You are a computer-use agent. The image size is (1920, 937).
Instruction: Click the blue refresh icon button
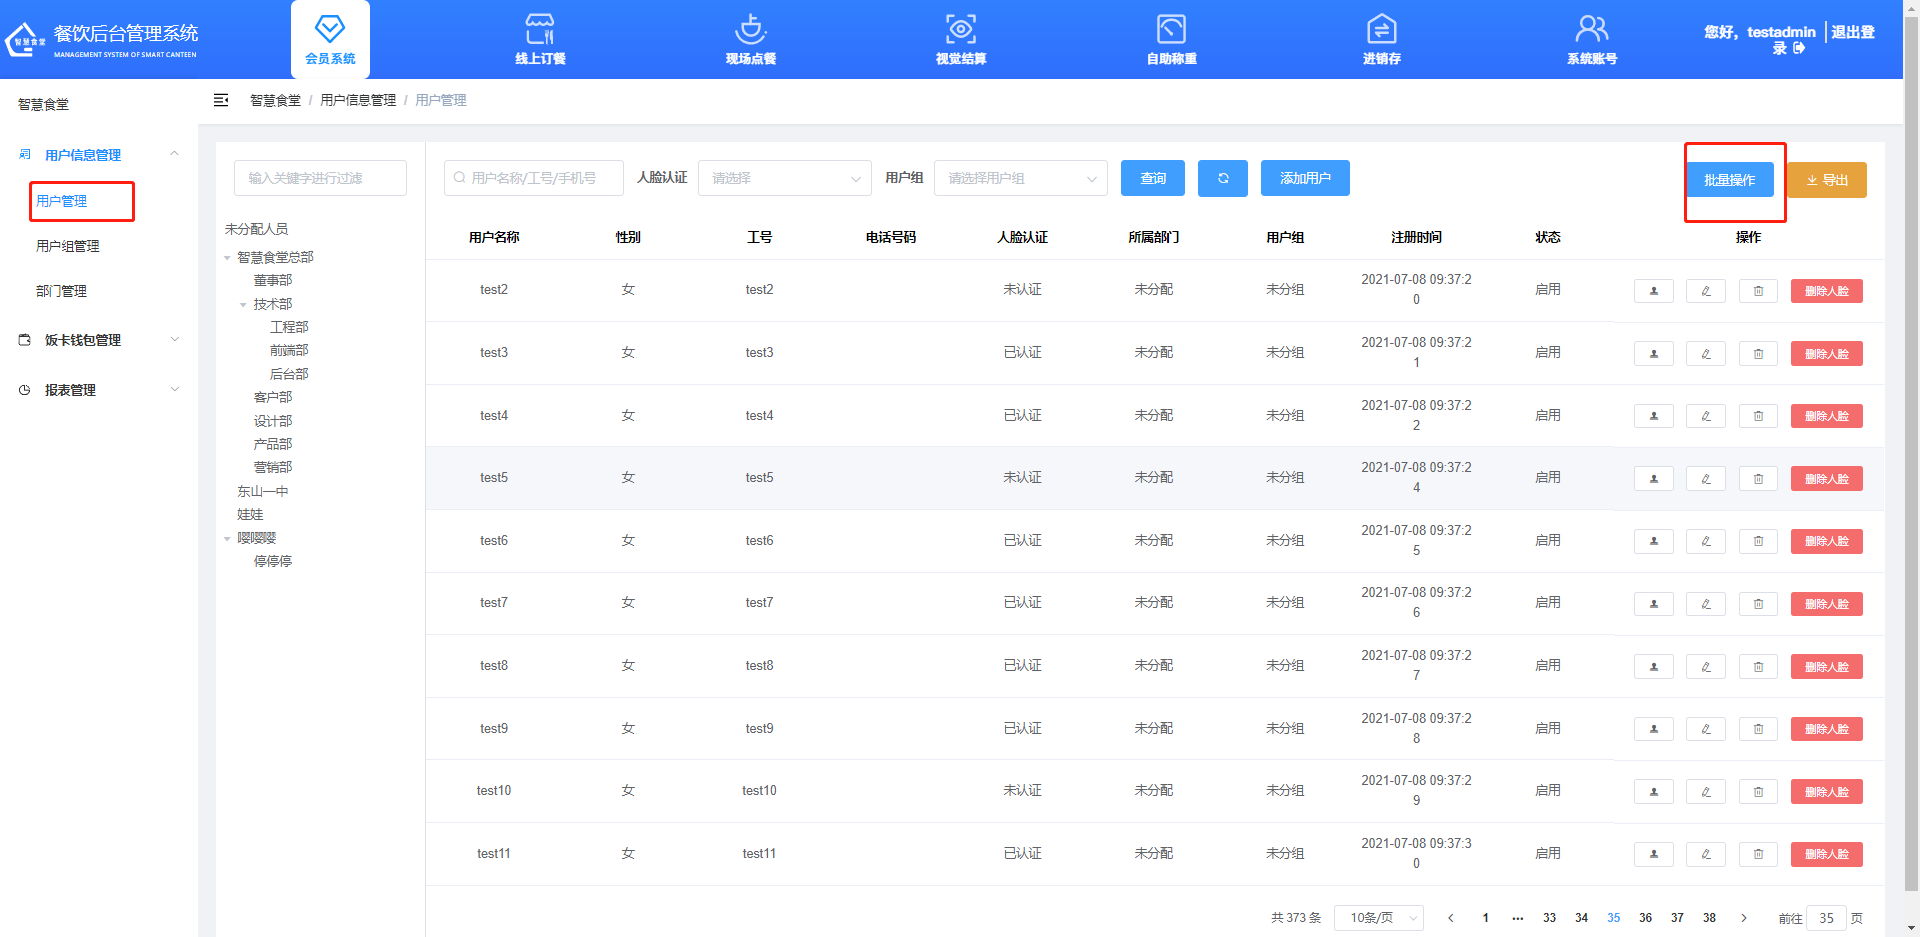1222,178
